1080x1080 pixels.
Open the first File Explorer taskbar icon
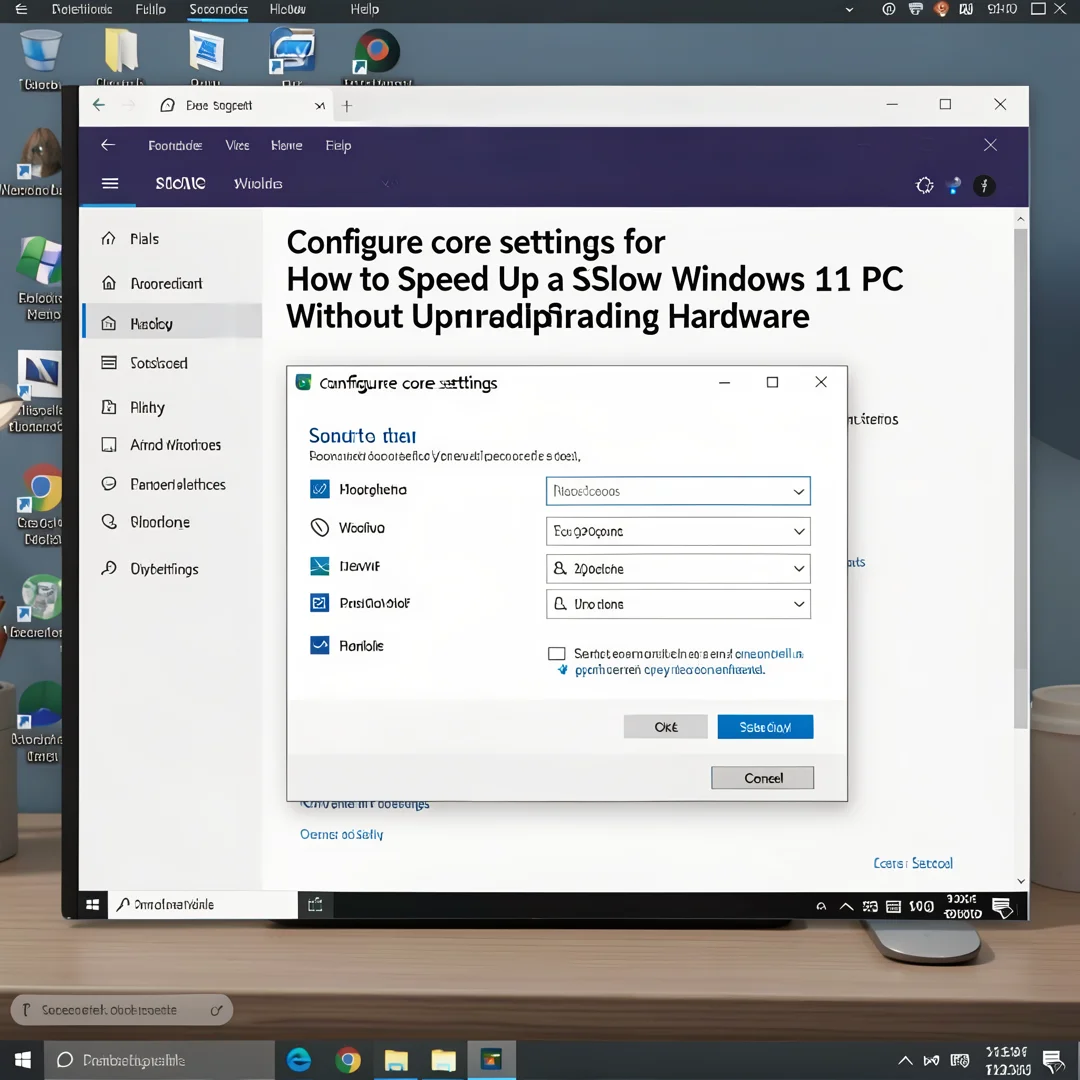[396, 1060]
